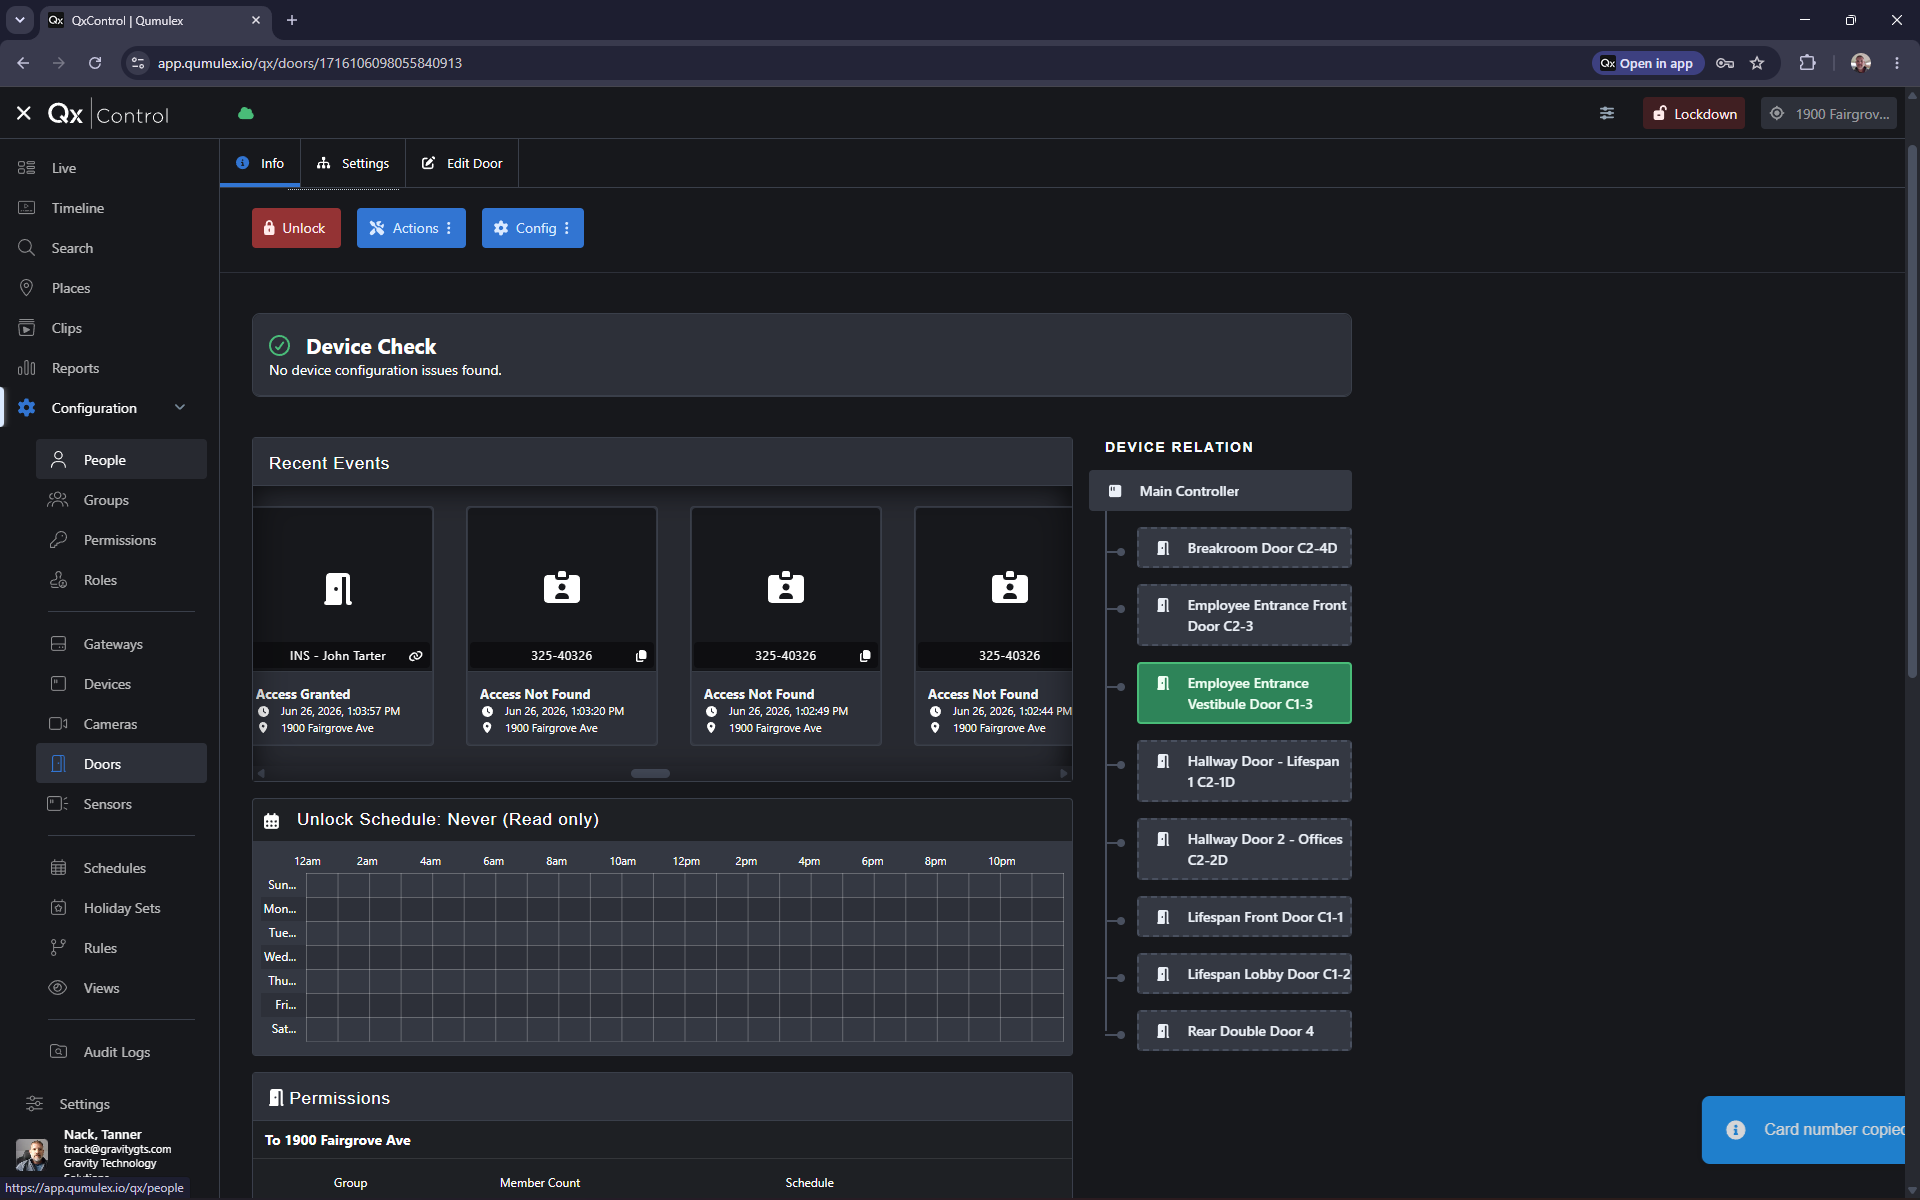Open browser extensions puzzle icon
Viewport: 1920px width, 1200px height.
tap(1807, 63)
